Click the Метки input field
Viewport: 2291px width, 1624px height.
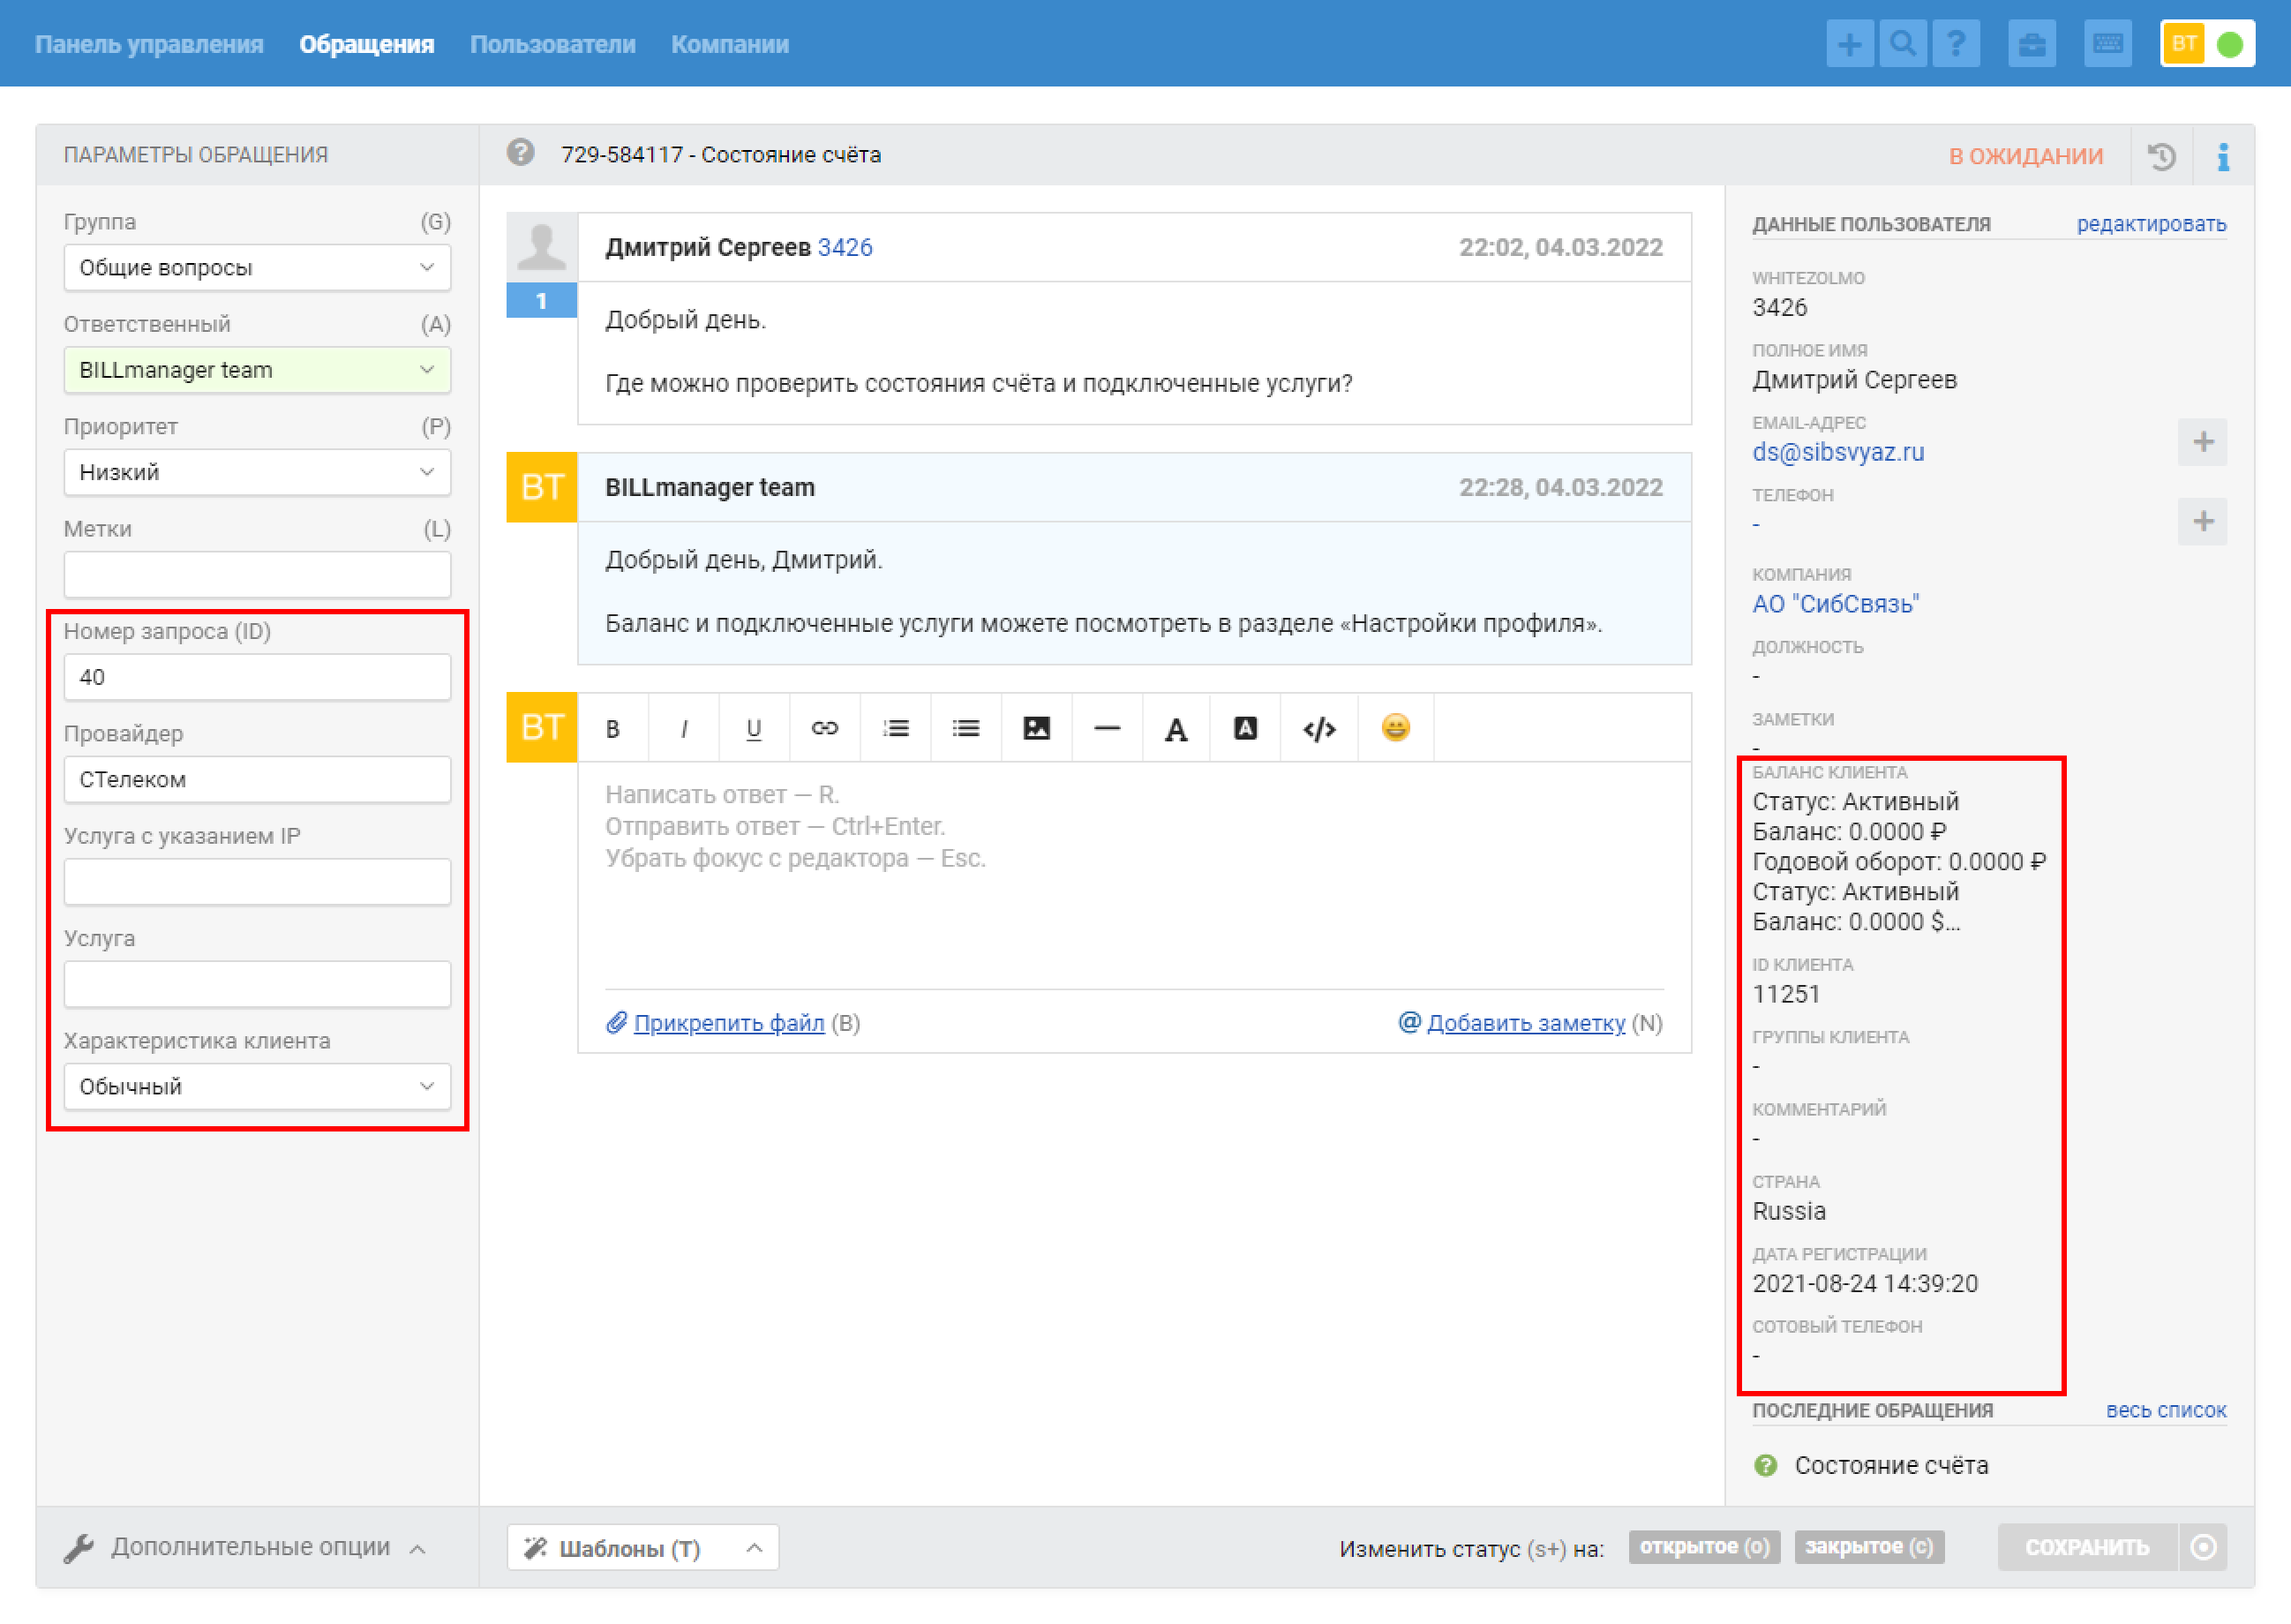coord(257,575)
